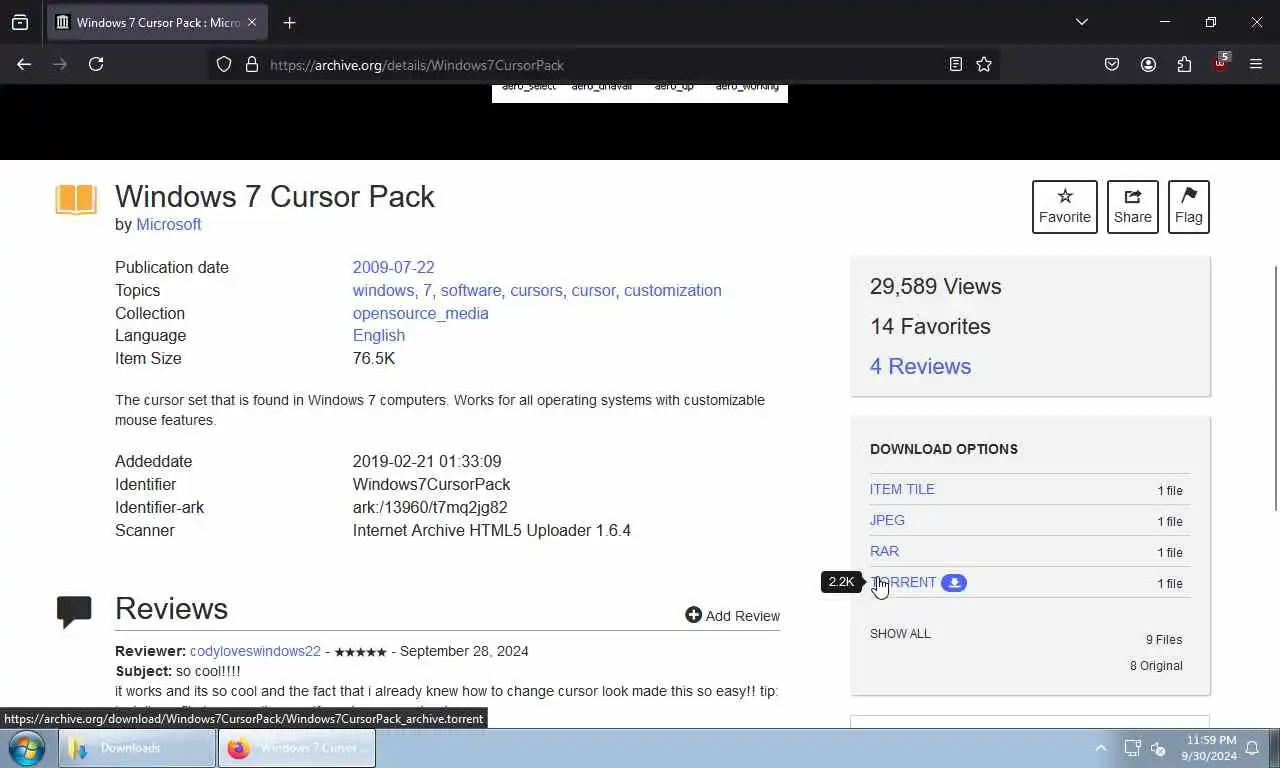
Task: Click the Addeddate value 2019-02-21 01:33:09
Action: tap(427, 461)
